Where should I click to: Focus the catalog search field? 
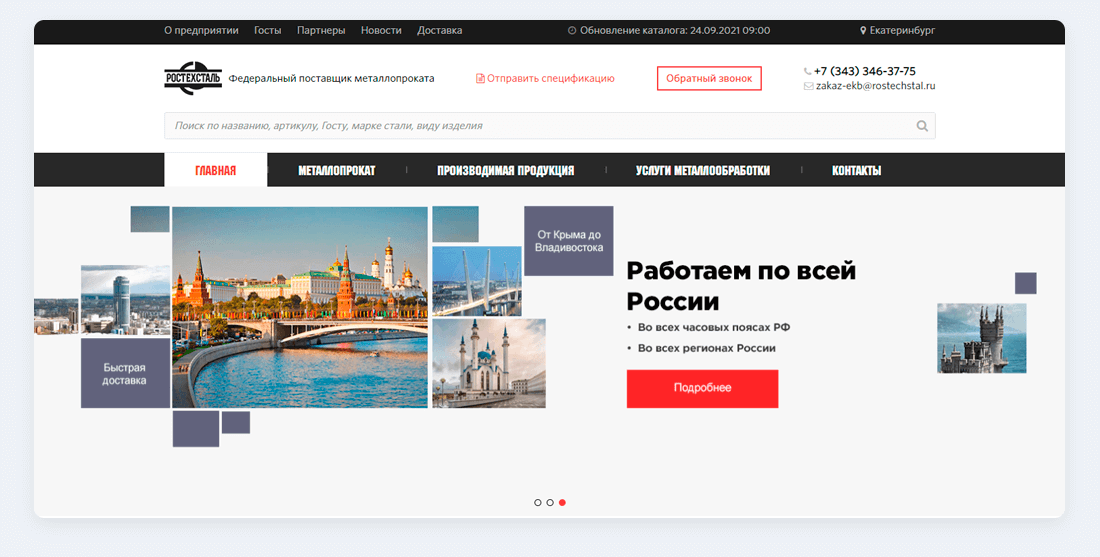tap(550, 126)
